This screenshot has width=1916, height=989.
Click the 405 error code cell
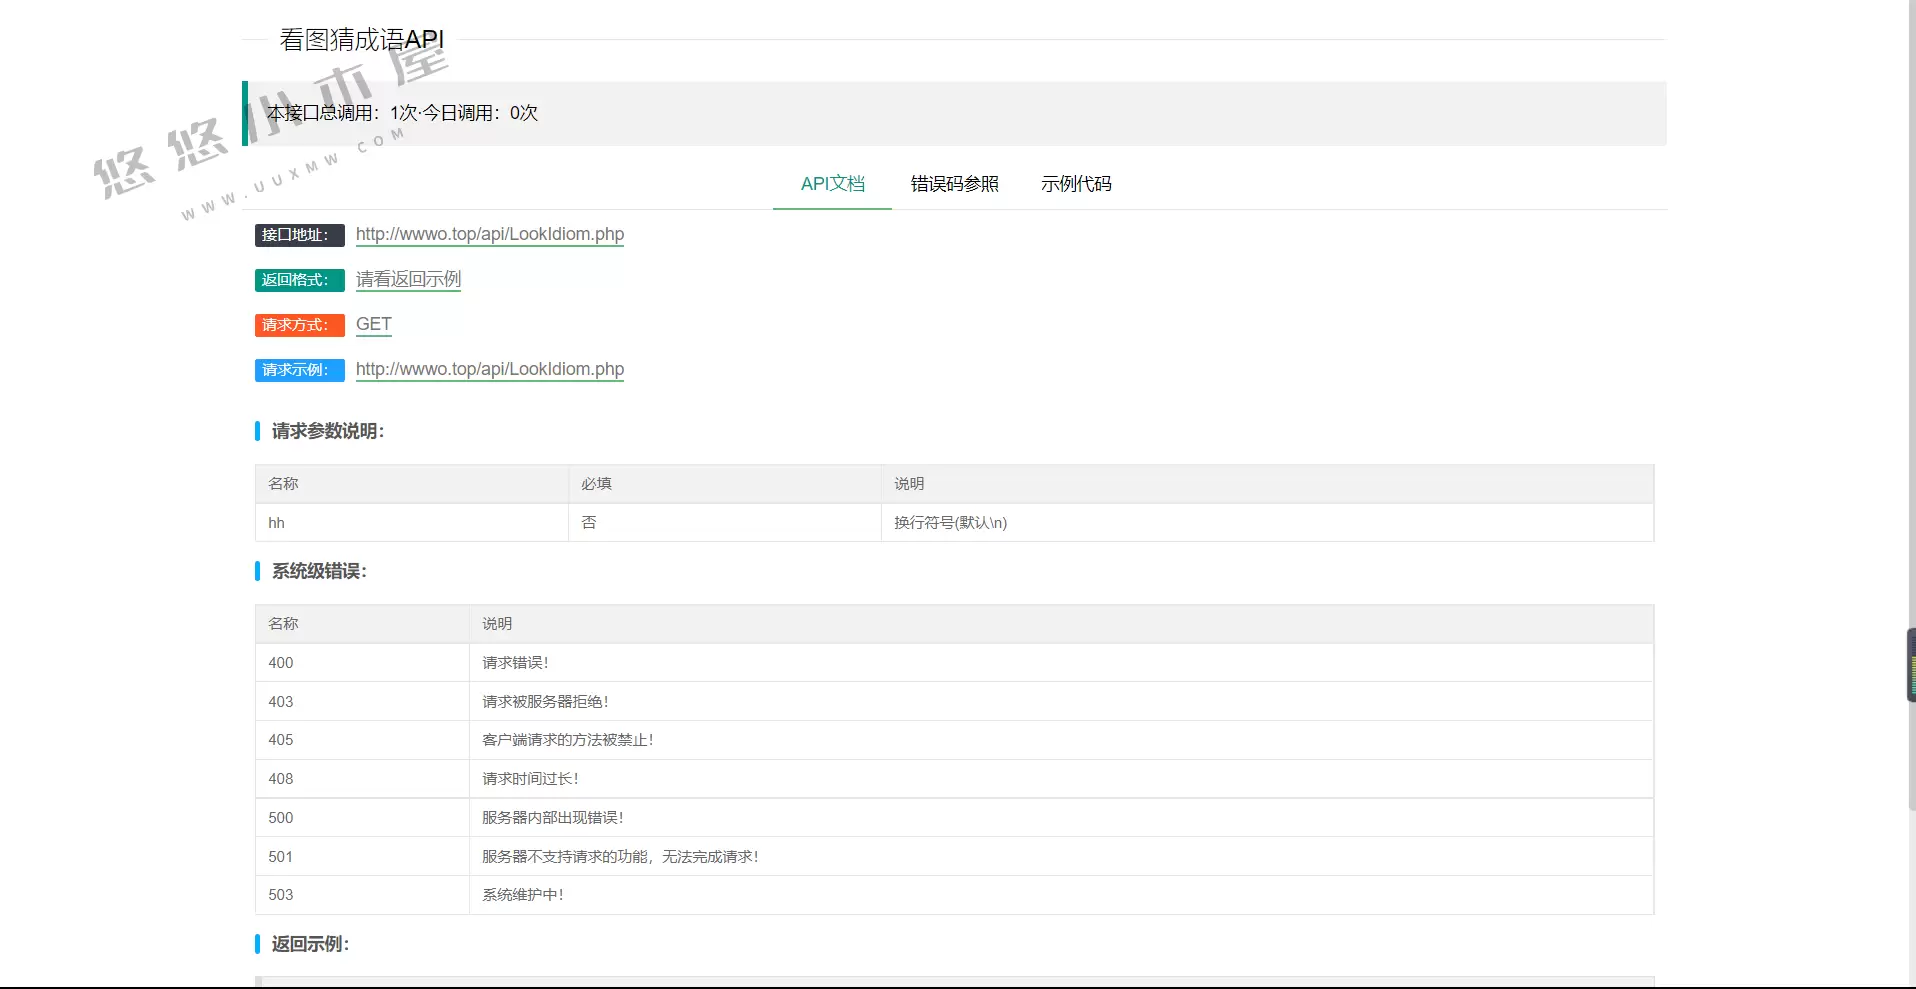pyautogui.click(x=362, y=740)
